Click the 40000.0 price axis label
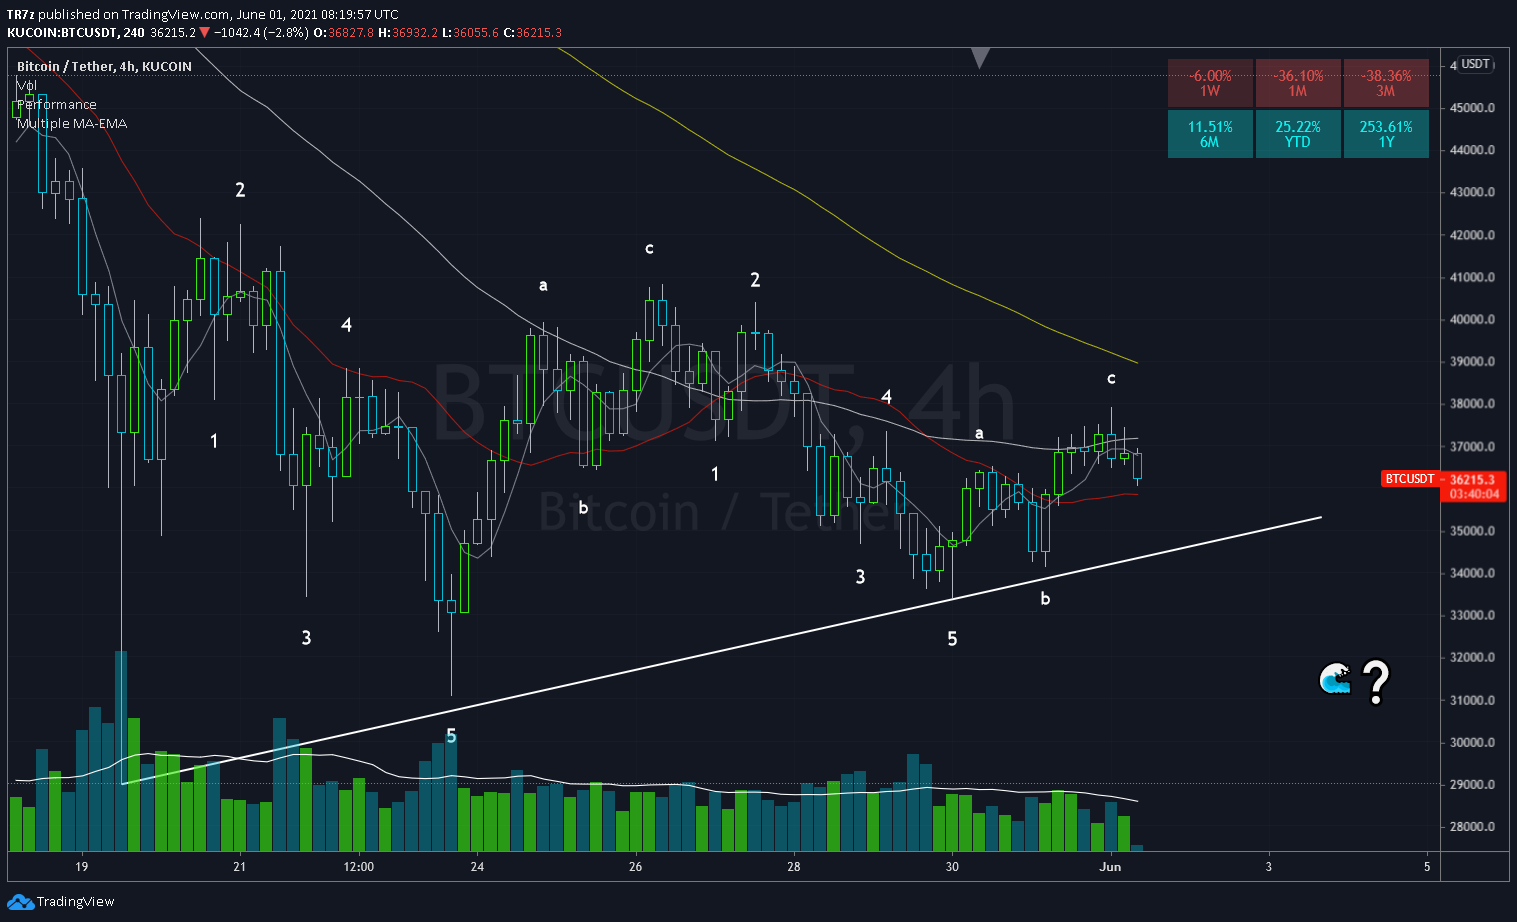 1473,320
